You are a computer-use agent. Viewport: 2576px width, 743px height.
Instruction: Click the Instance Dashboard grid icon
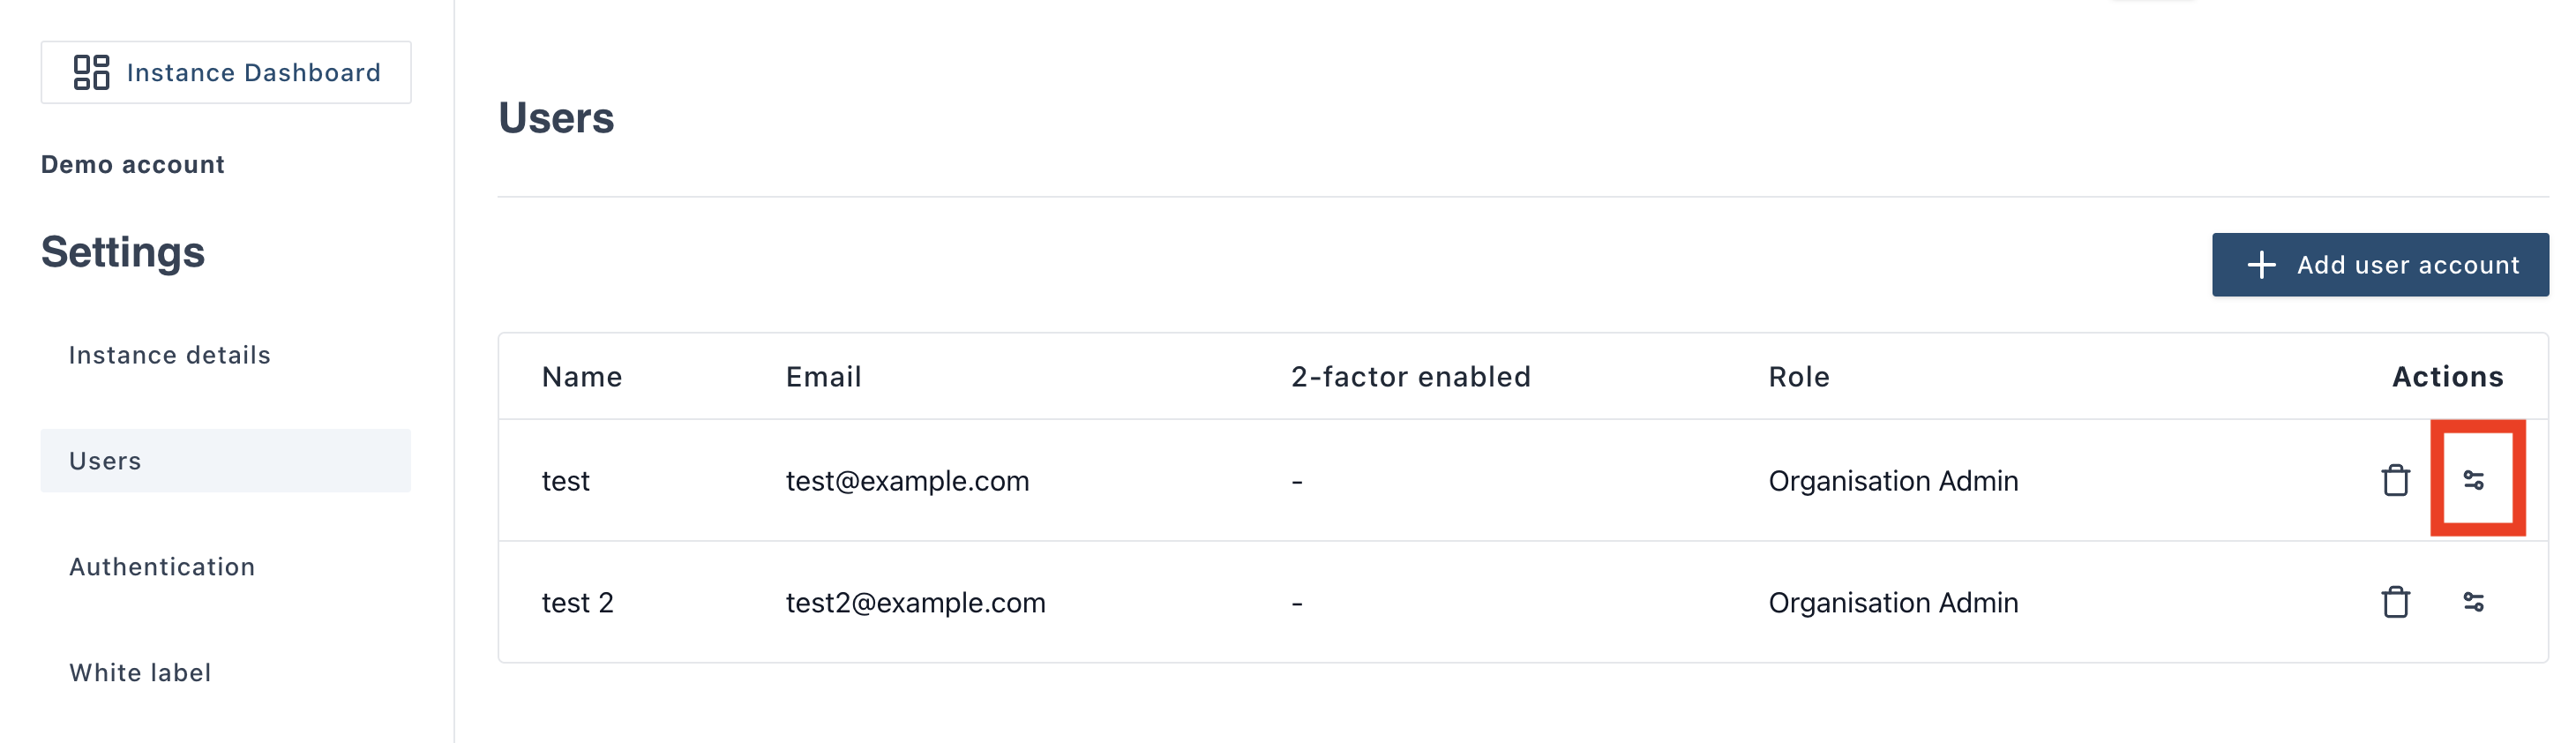click(x=91, y=72)
